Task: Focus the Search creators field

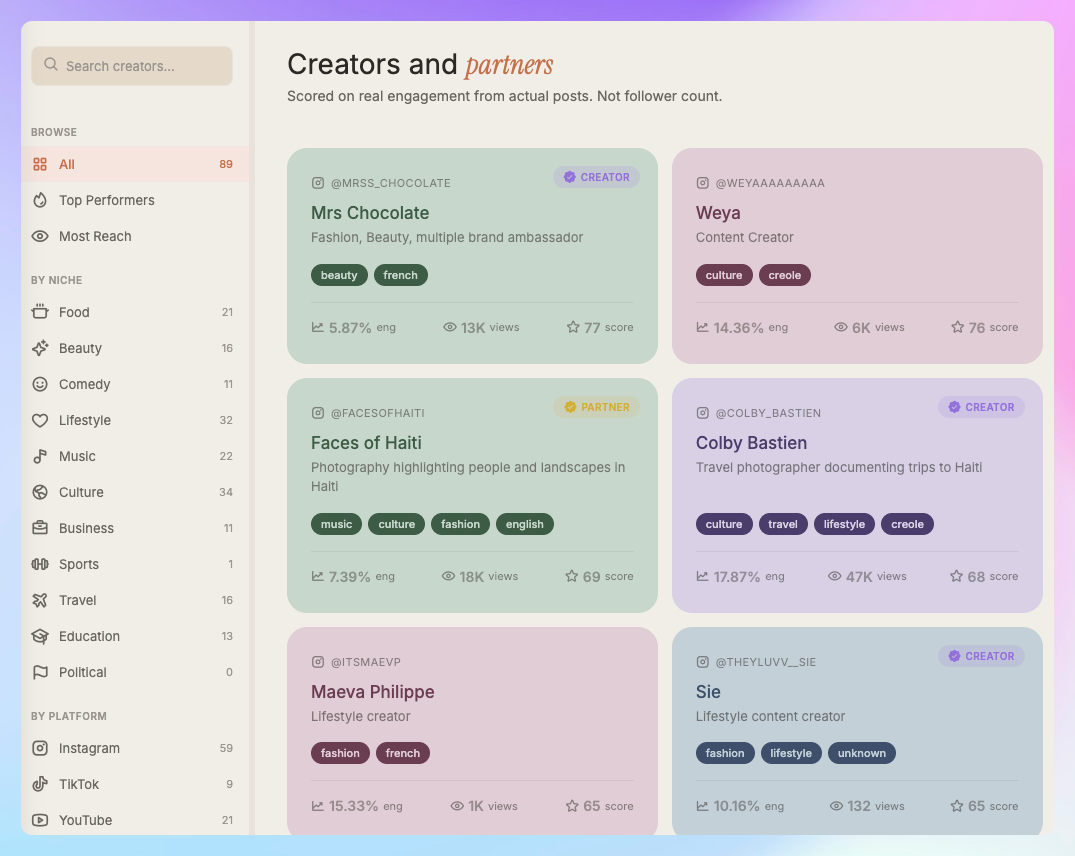Action: pyautogui.click(x=132, y=66)
